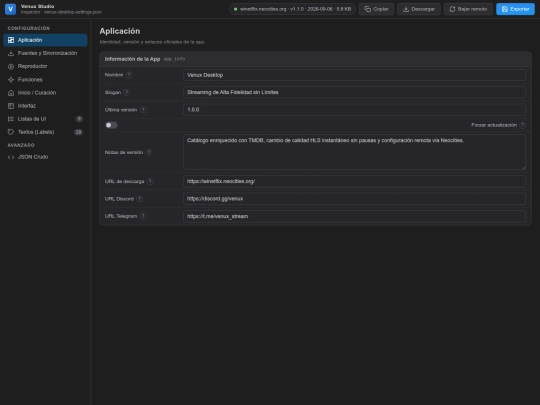Click the textarea resize handle

pos(523,167)
